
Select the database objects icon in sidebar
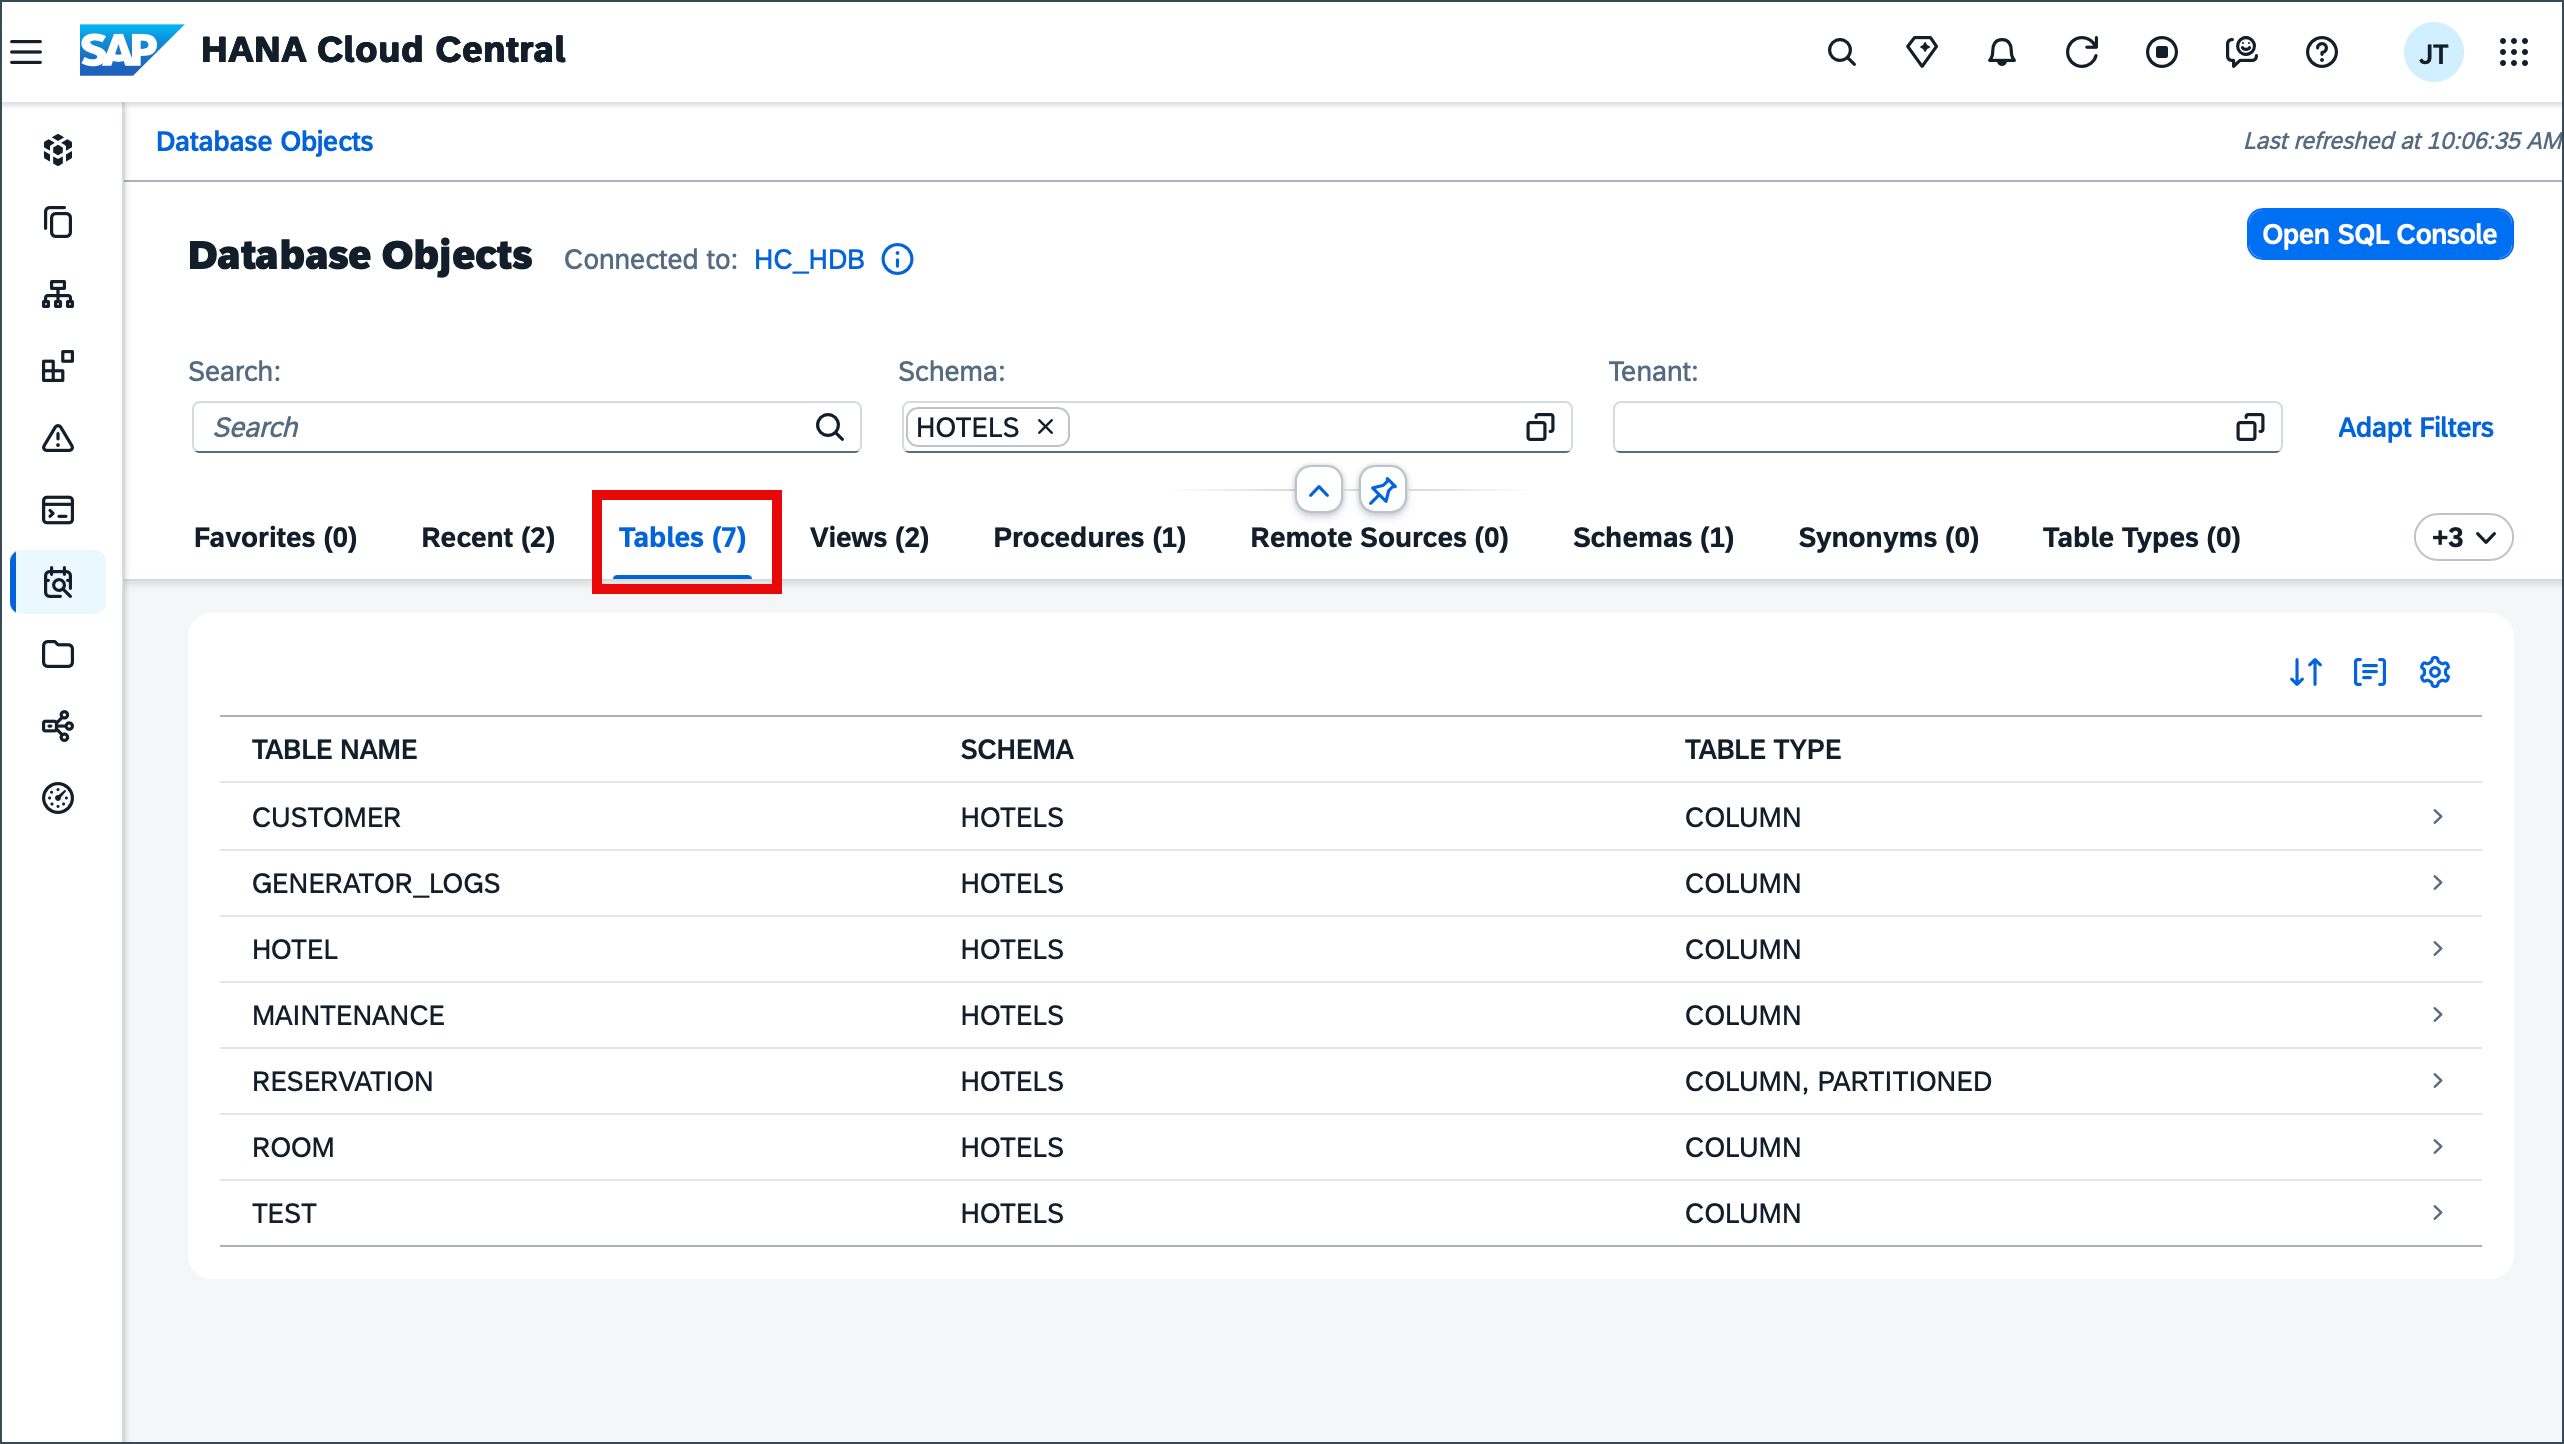(x=58, y=582)
